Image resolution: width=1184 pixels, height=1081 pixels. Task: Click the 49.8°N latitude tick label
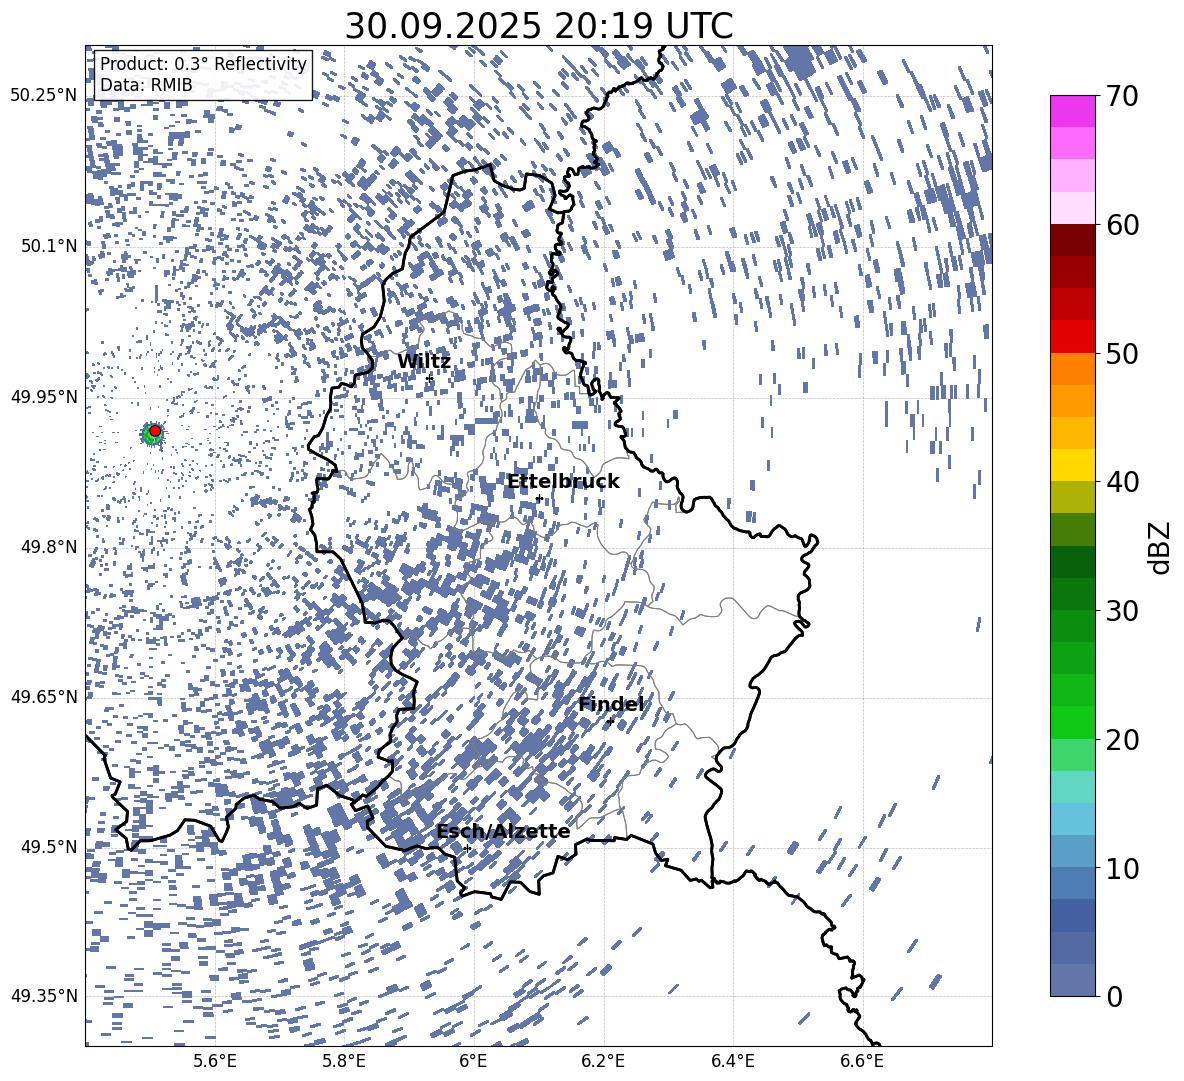[49, 547]
